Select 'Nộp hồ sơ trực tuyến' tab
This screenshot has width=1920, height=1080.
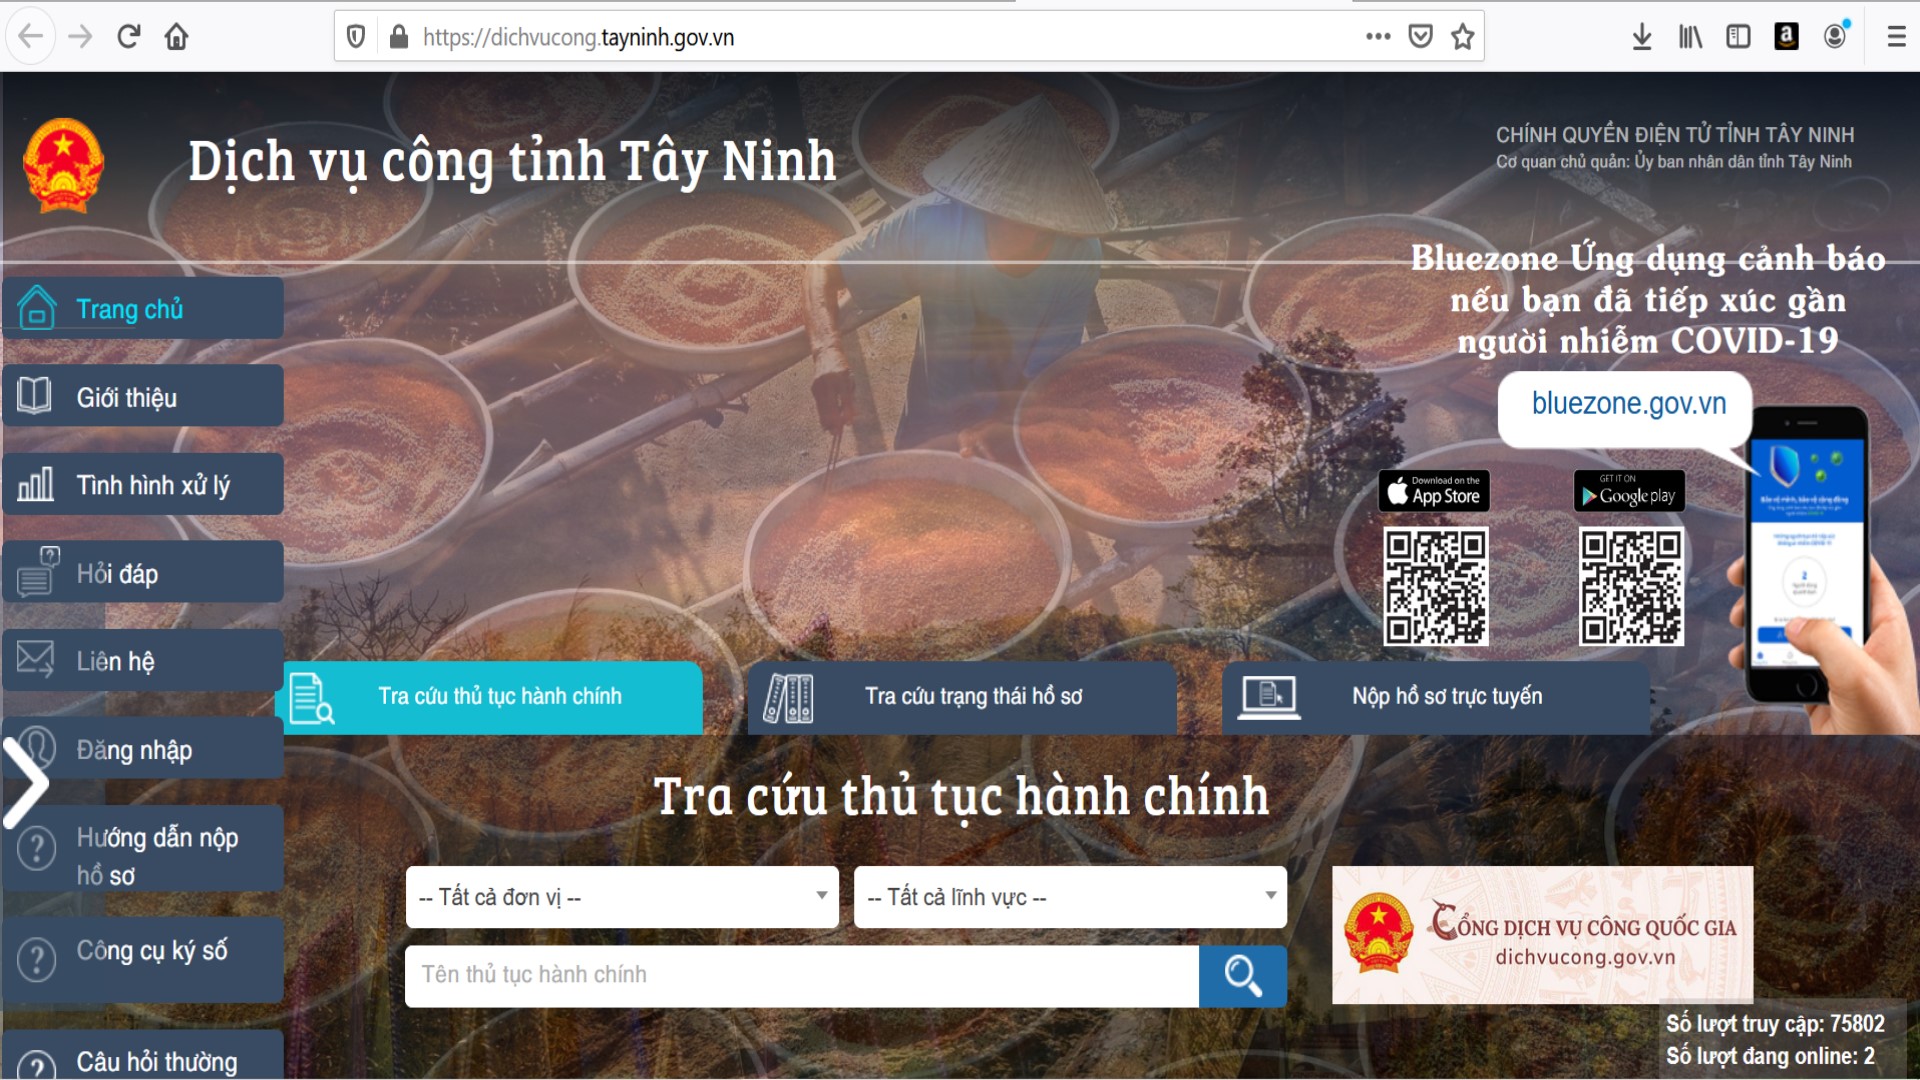pyautogui.click(x=1436, y=697)
